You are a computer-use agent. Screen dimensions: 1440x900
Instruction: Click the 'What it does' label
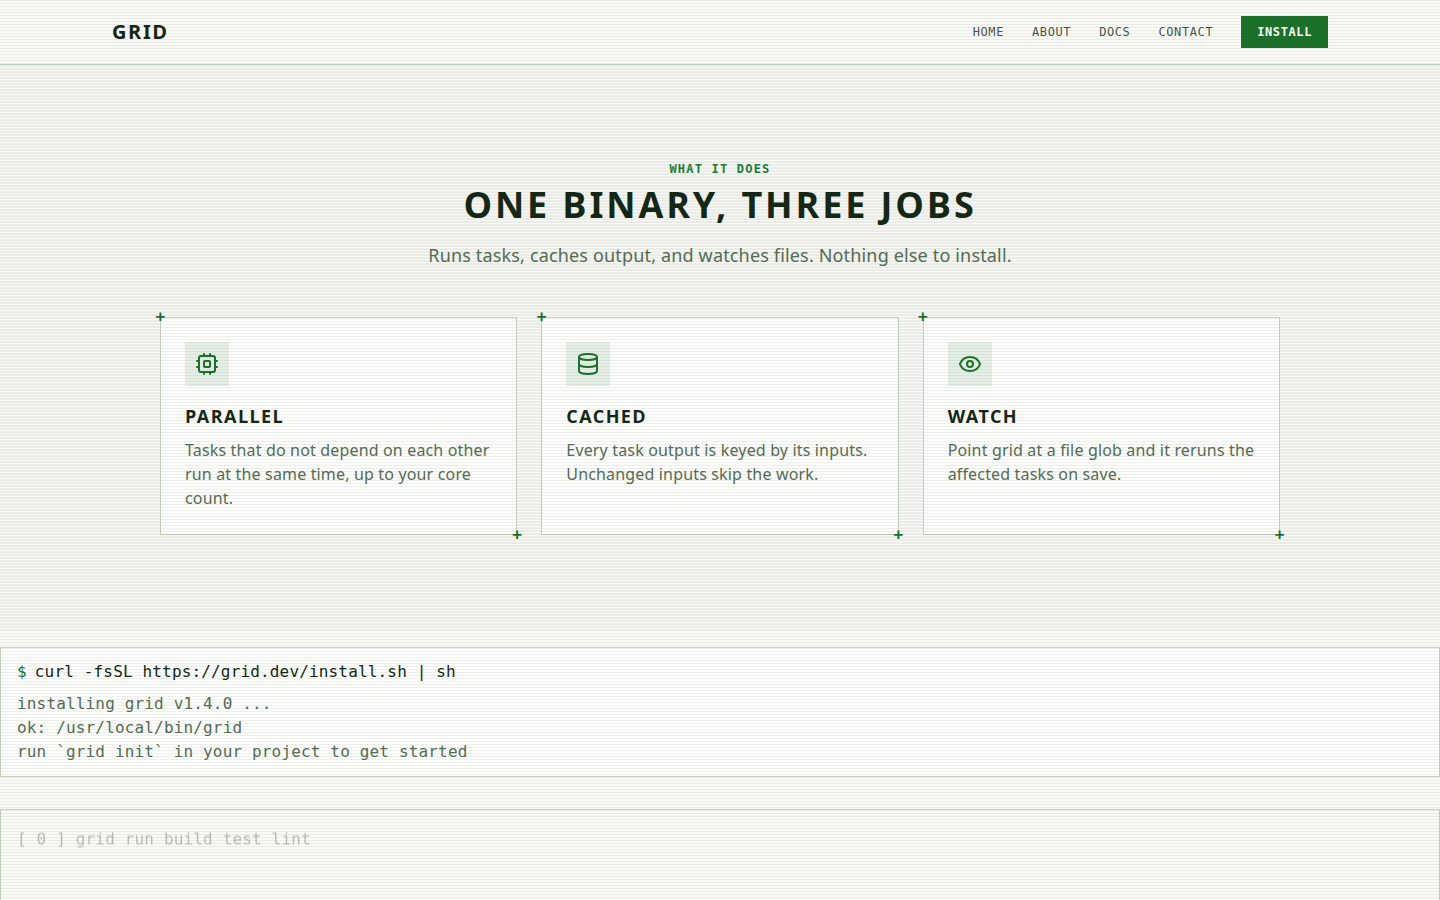(x=720, y=169)
